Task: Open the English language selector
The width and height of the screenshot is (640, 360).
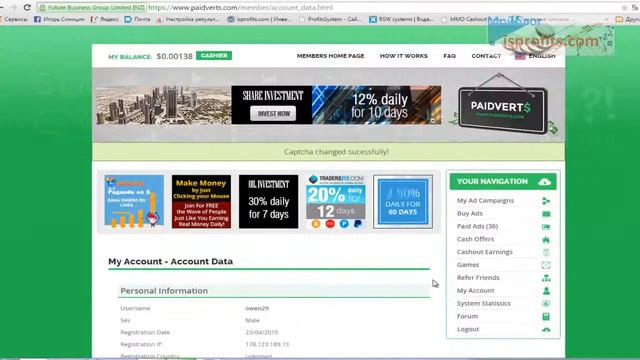Action: coord(542,56)
